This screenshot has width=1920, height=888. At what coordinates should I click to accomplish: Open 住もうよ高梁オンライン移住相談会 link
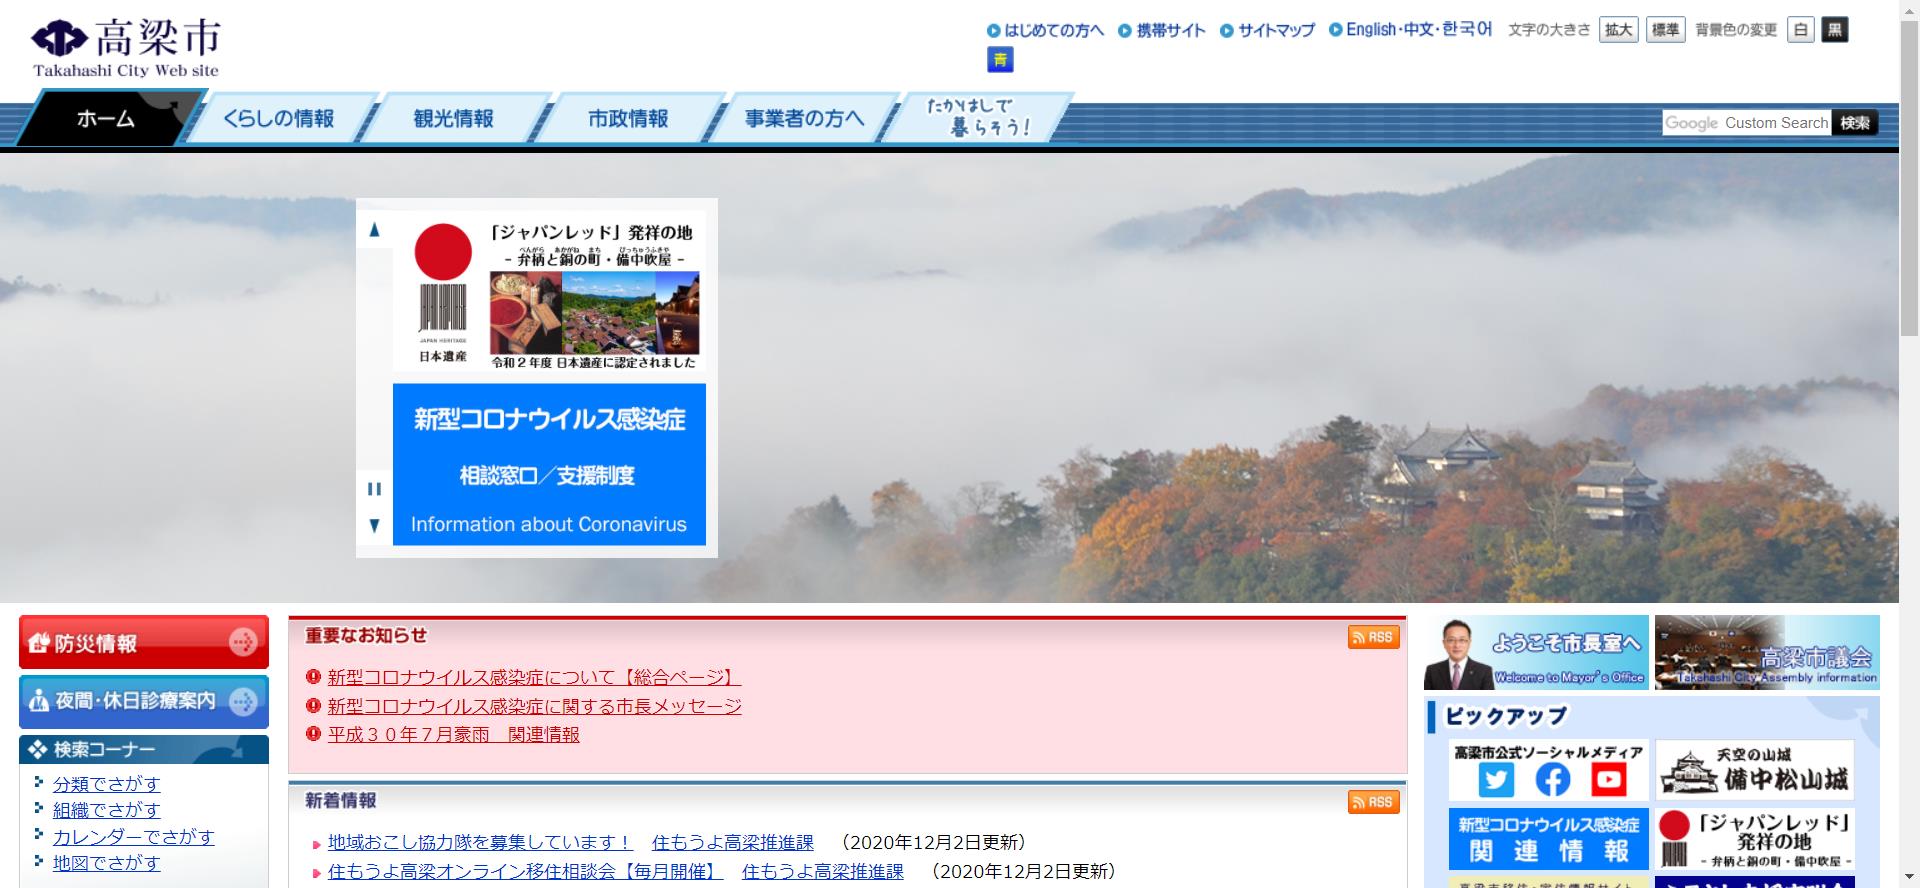pos(525,871)
